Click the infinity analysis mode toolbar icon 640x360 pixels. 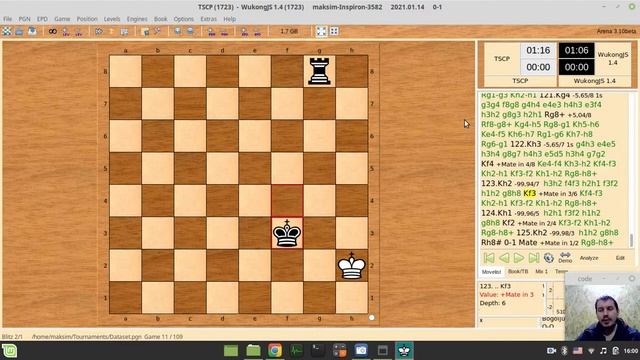click(x=53, y=31)
